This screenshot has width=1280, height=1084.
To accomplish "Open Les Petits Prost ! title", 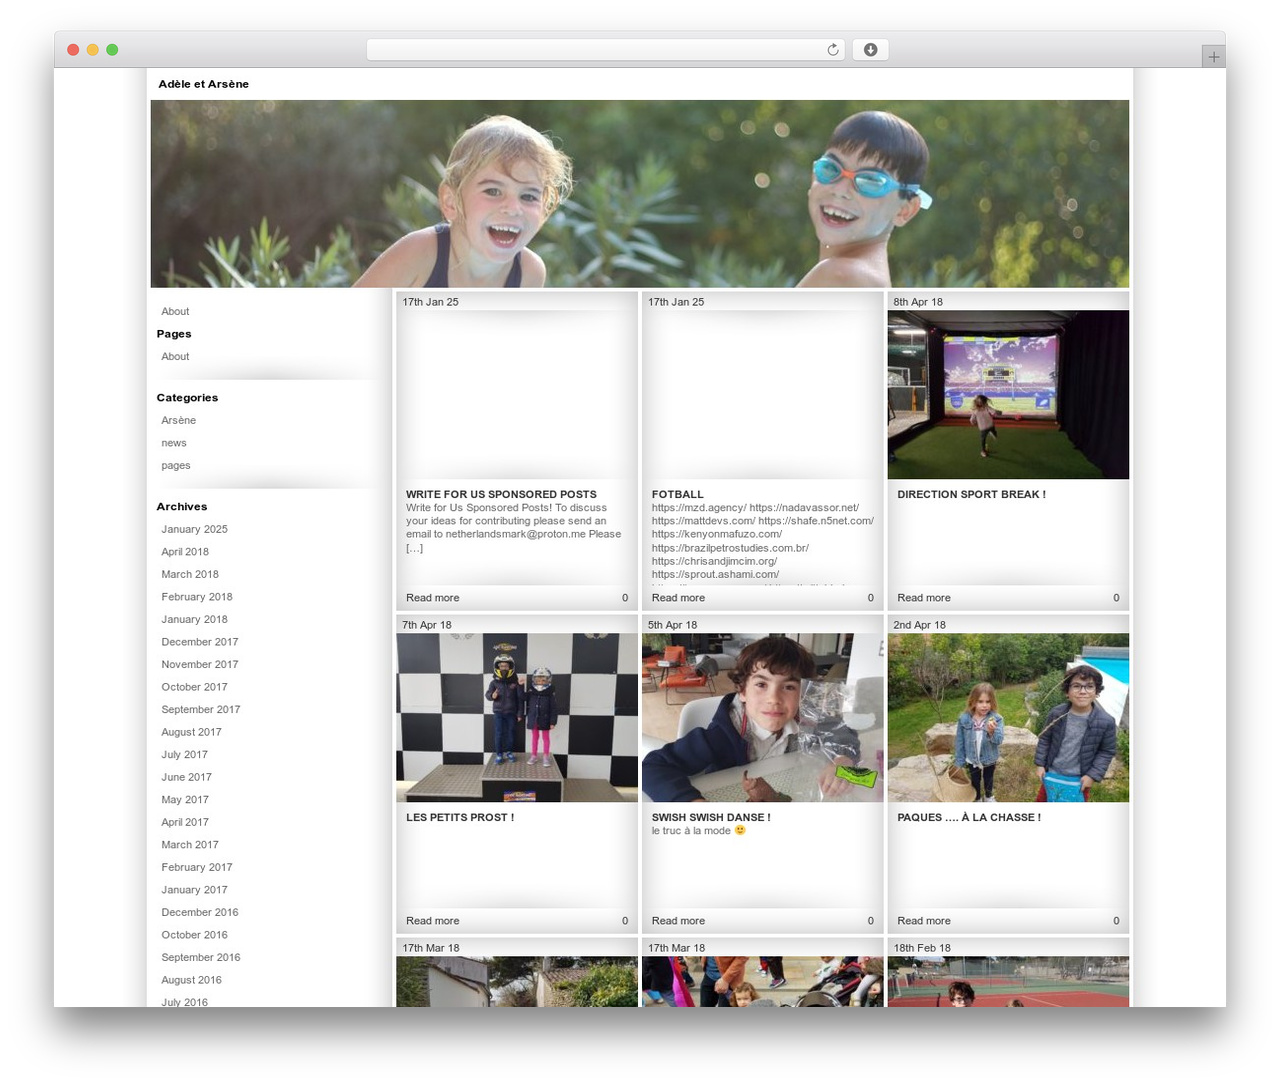I will coord(460,817).
